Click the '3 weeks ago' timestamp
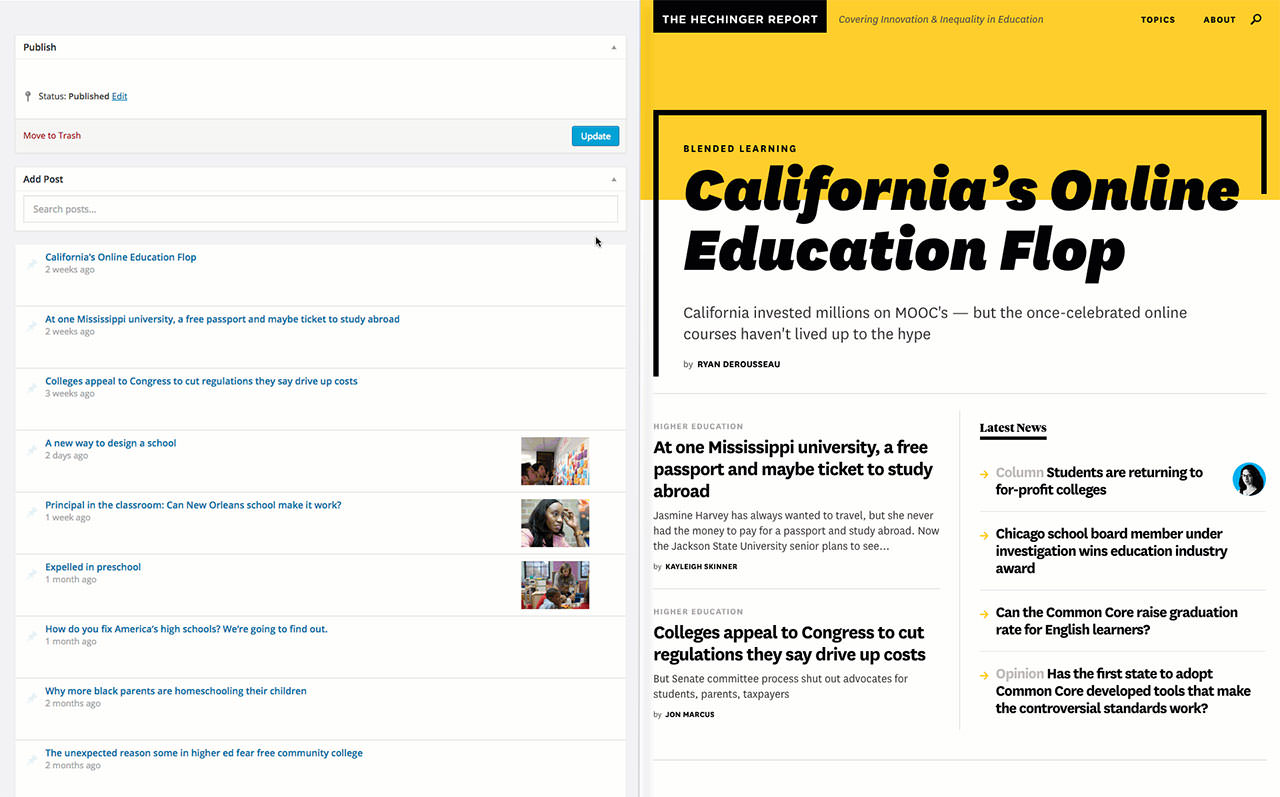 coord(70,394)
